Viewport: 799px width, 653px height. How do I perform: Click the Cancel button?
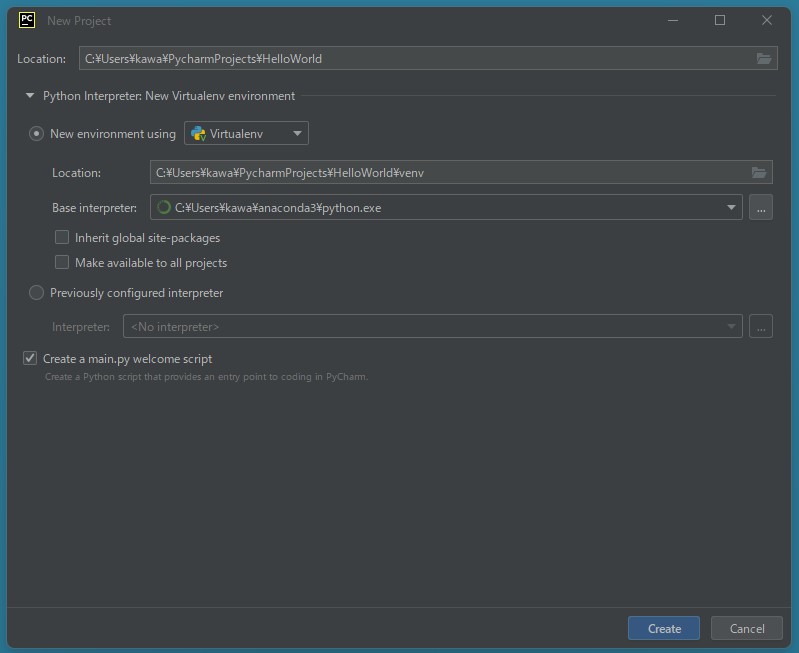pyautogui.click(x=747, y=629)
